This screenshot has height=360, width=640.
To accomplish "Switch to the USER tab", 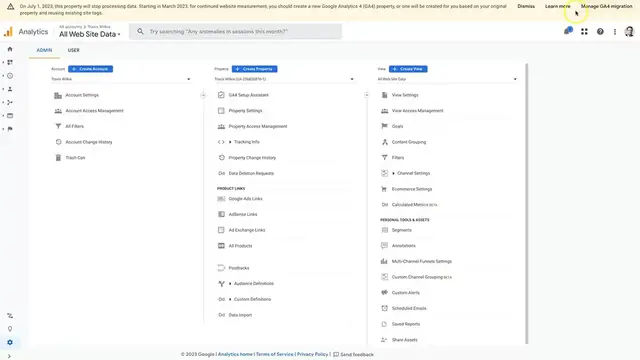I will tap(73, 50).
